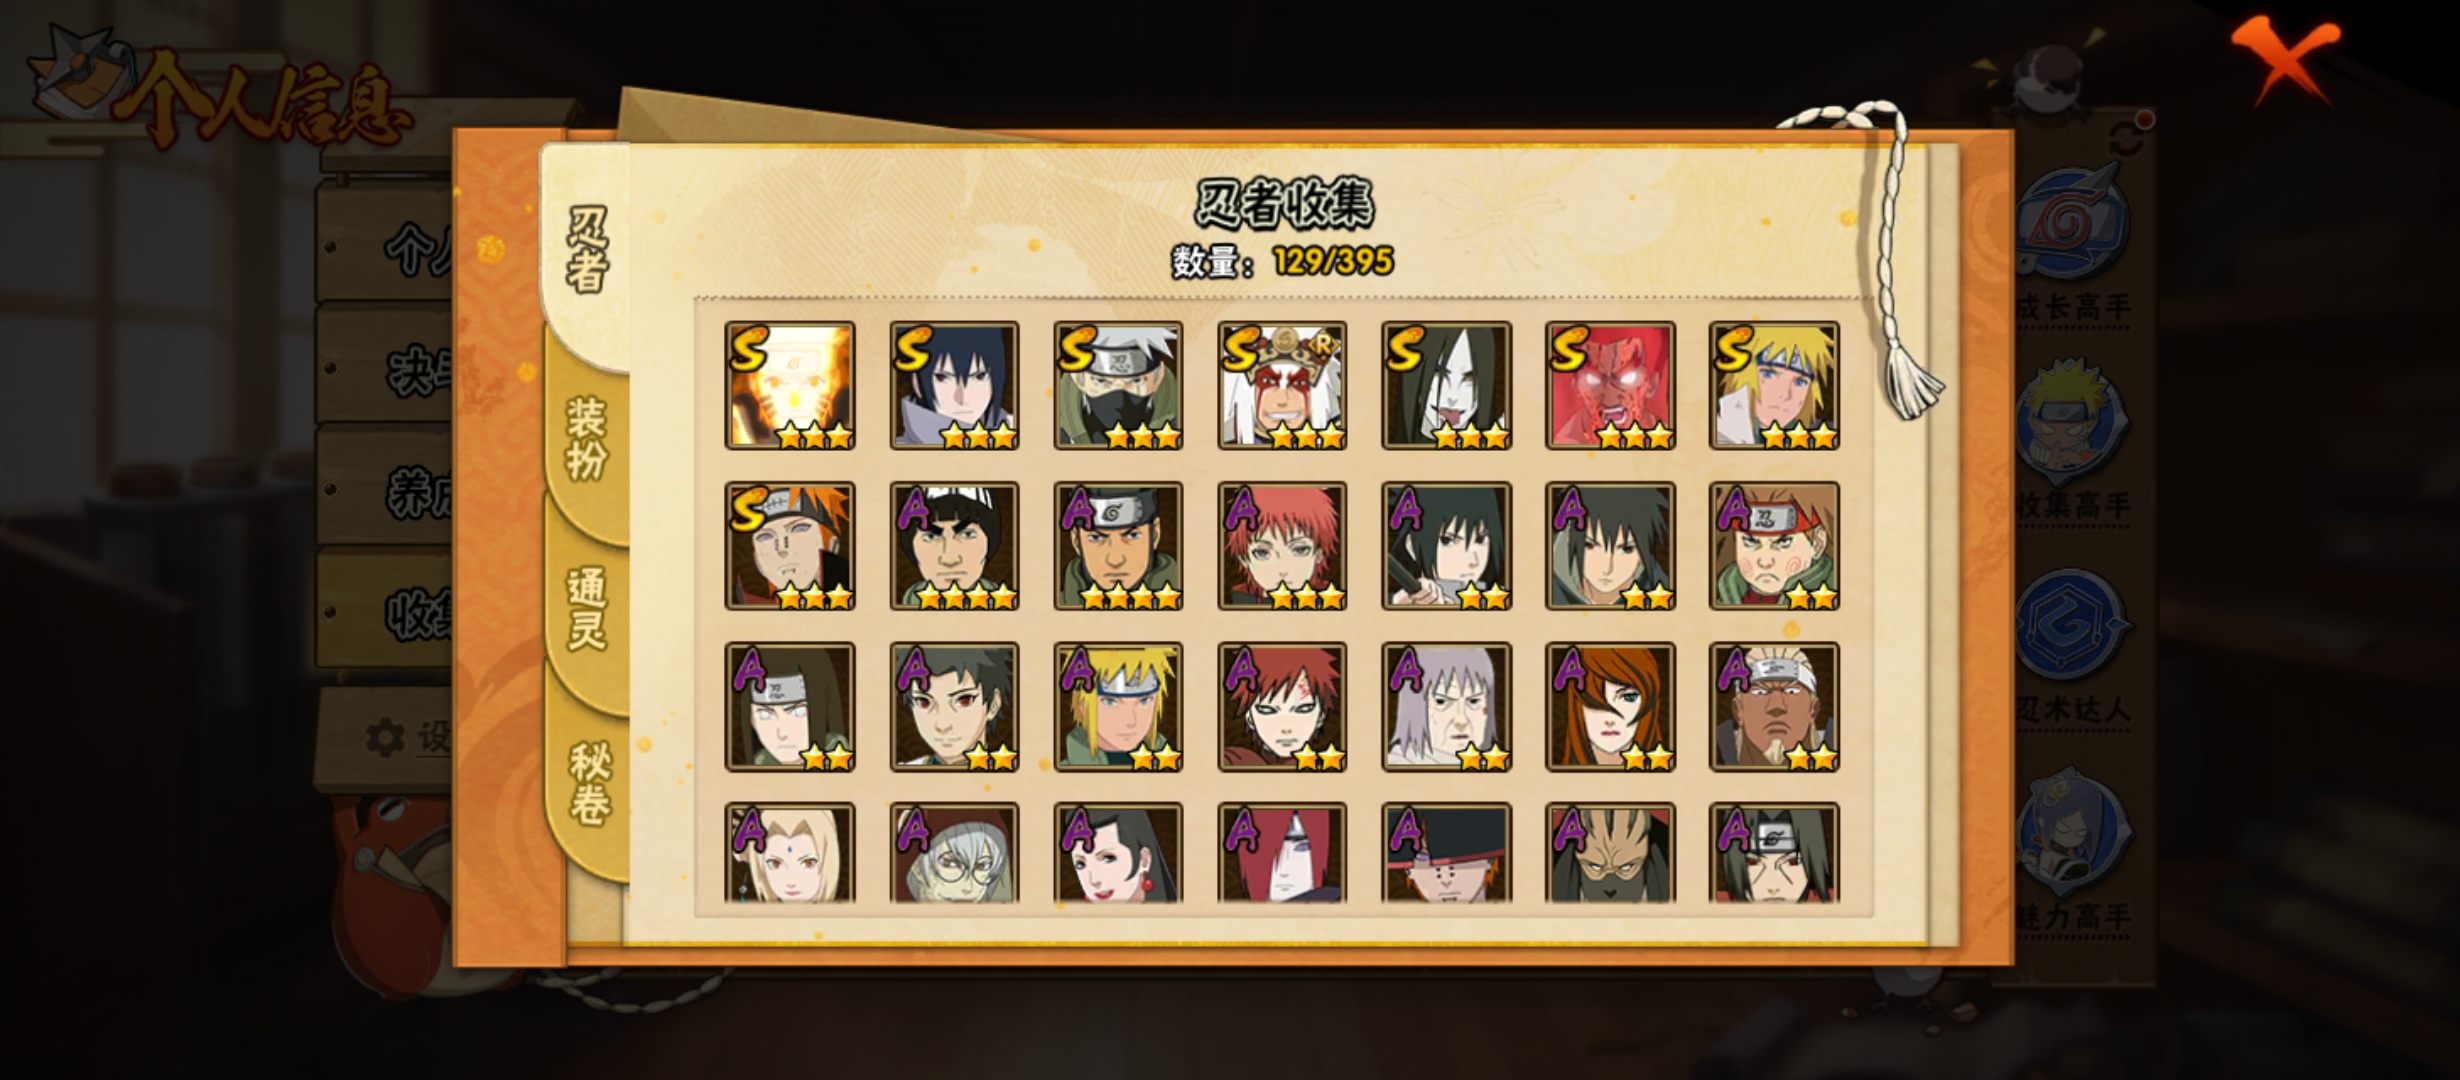Open the masked Kakashi S-rank ninja card
The width and height of the screenshot is (2460, 1080).
tap(1117, 385)
